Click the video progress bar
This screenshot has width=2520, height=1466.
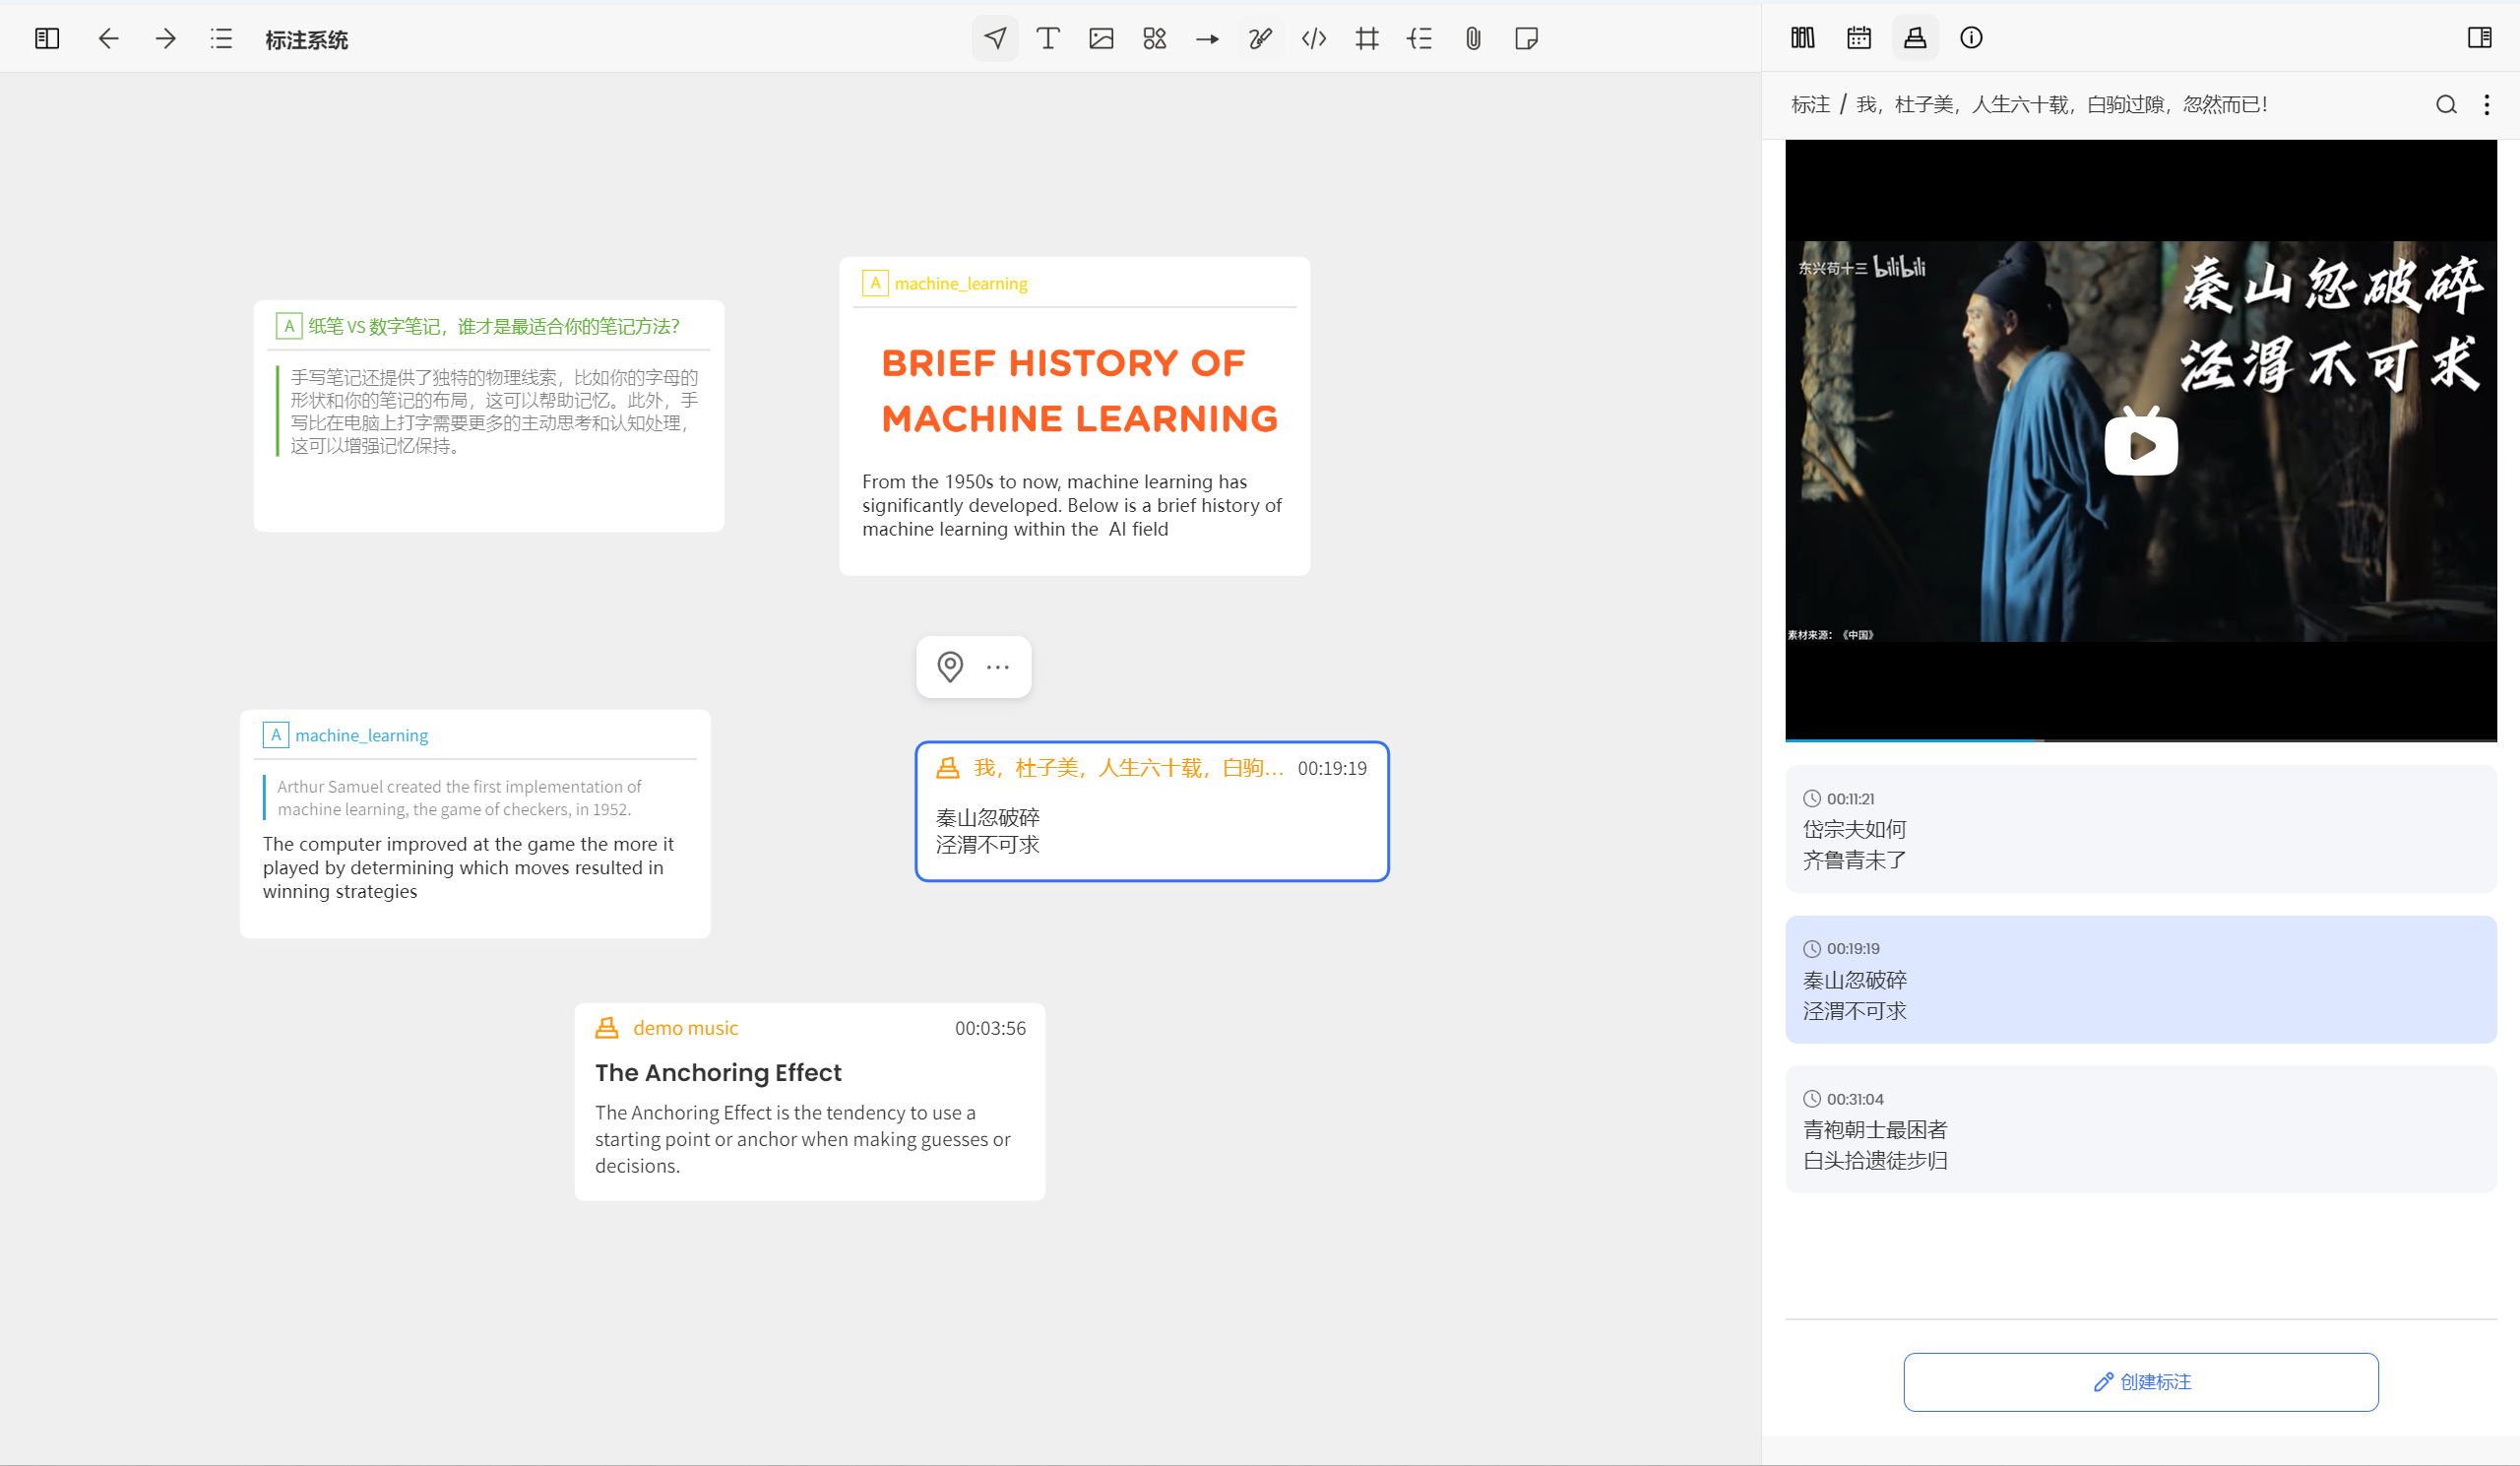pos(2141,740)
